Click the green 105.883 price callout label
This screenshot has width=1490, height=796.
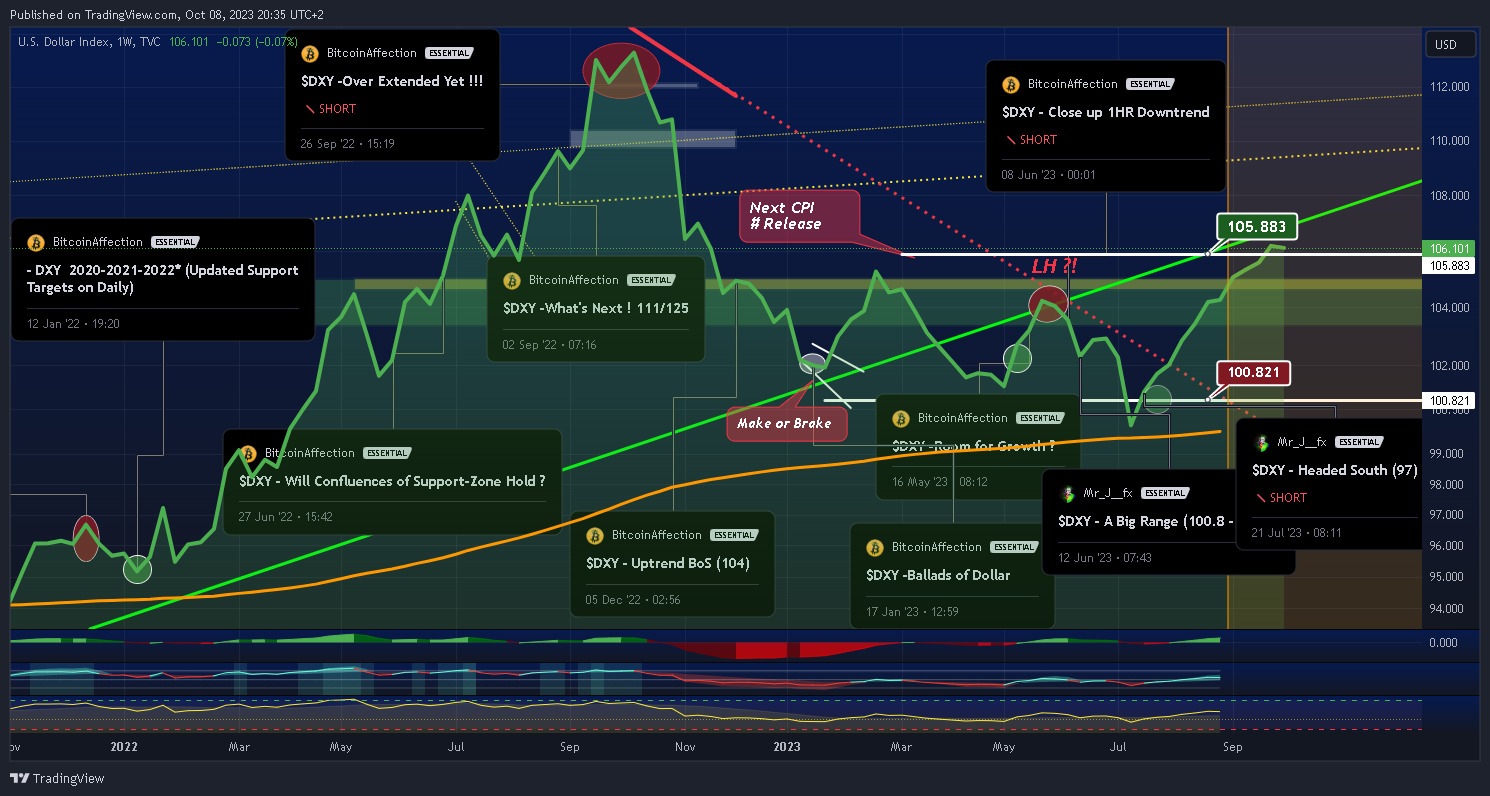[x=1257, y=227]
